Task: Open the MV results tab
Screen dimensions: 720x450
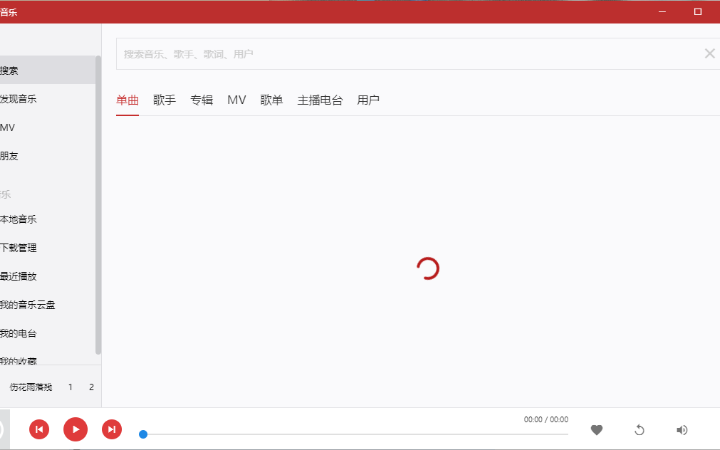Action: click(236, 100)
